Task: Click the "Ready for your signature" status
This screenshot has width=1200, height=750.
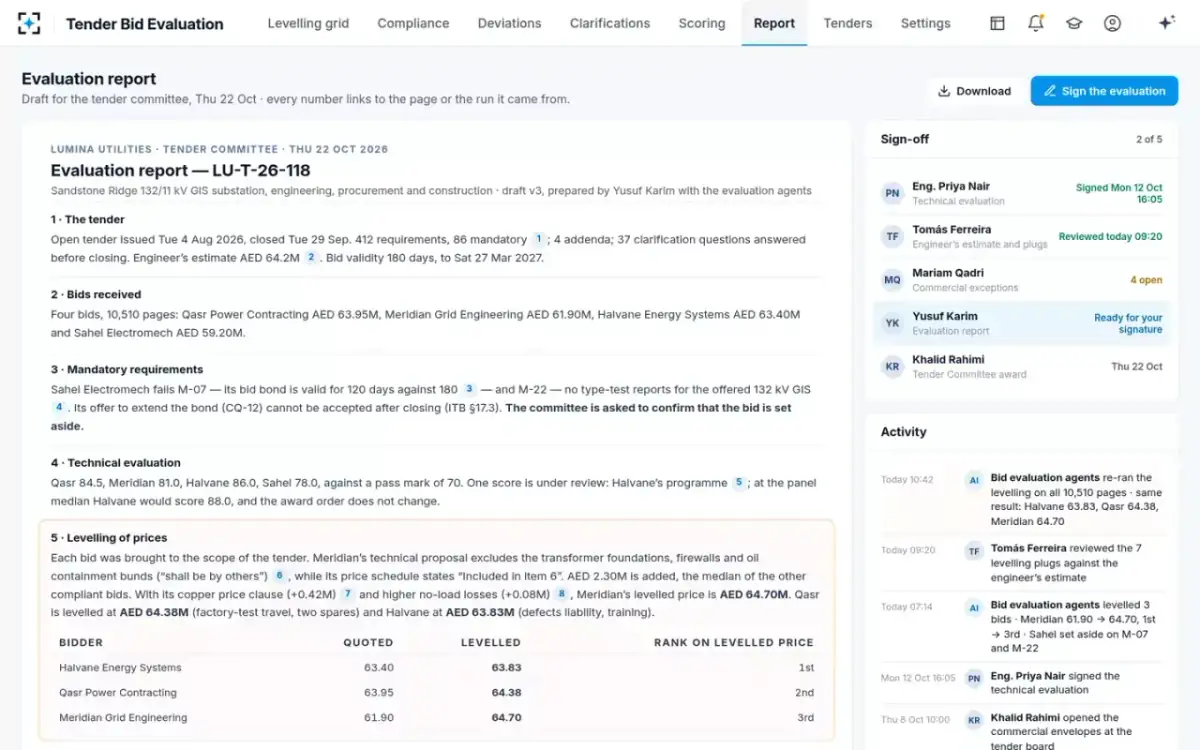Action: tap(1128, 323)
